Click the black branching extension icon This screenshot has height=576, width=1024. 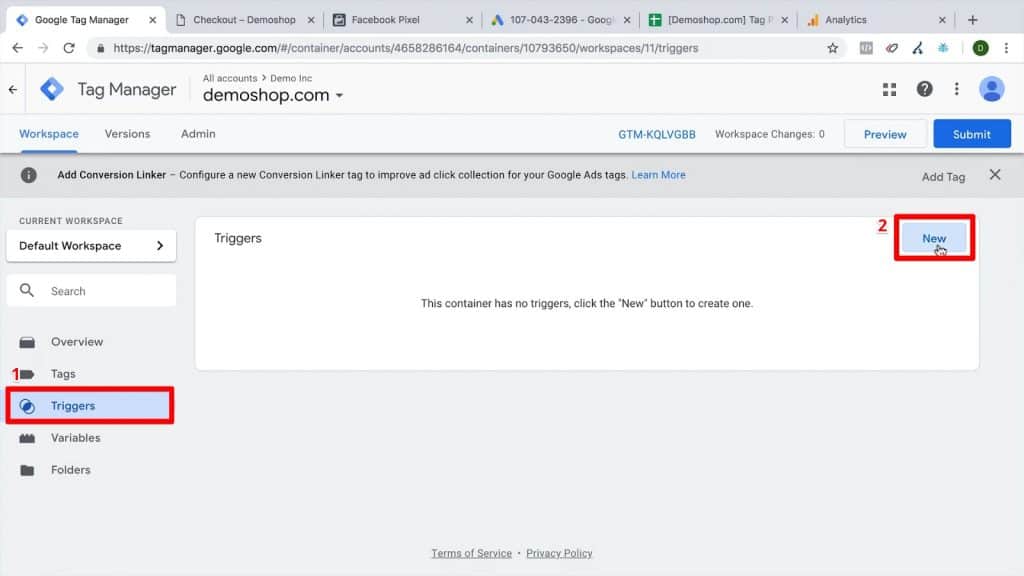[918, 48]
